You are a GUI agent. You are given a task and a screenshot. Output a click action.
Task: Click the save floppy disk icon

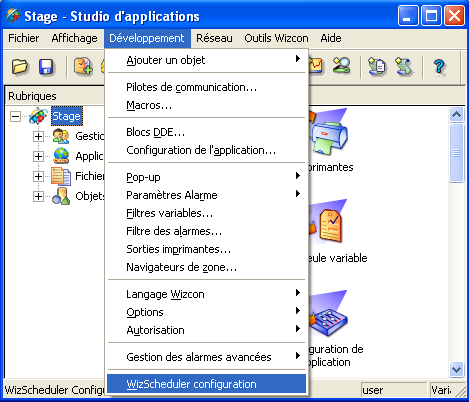pyautogui.click(x=46, y=67)
